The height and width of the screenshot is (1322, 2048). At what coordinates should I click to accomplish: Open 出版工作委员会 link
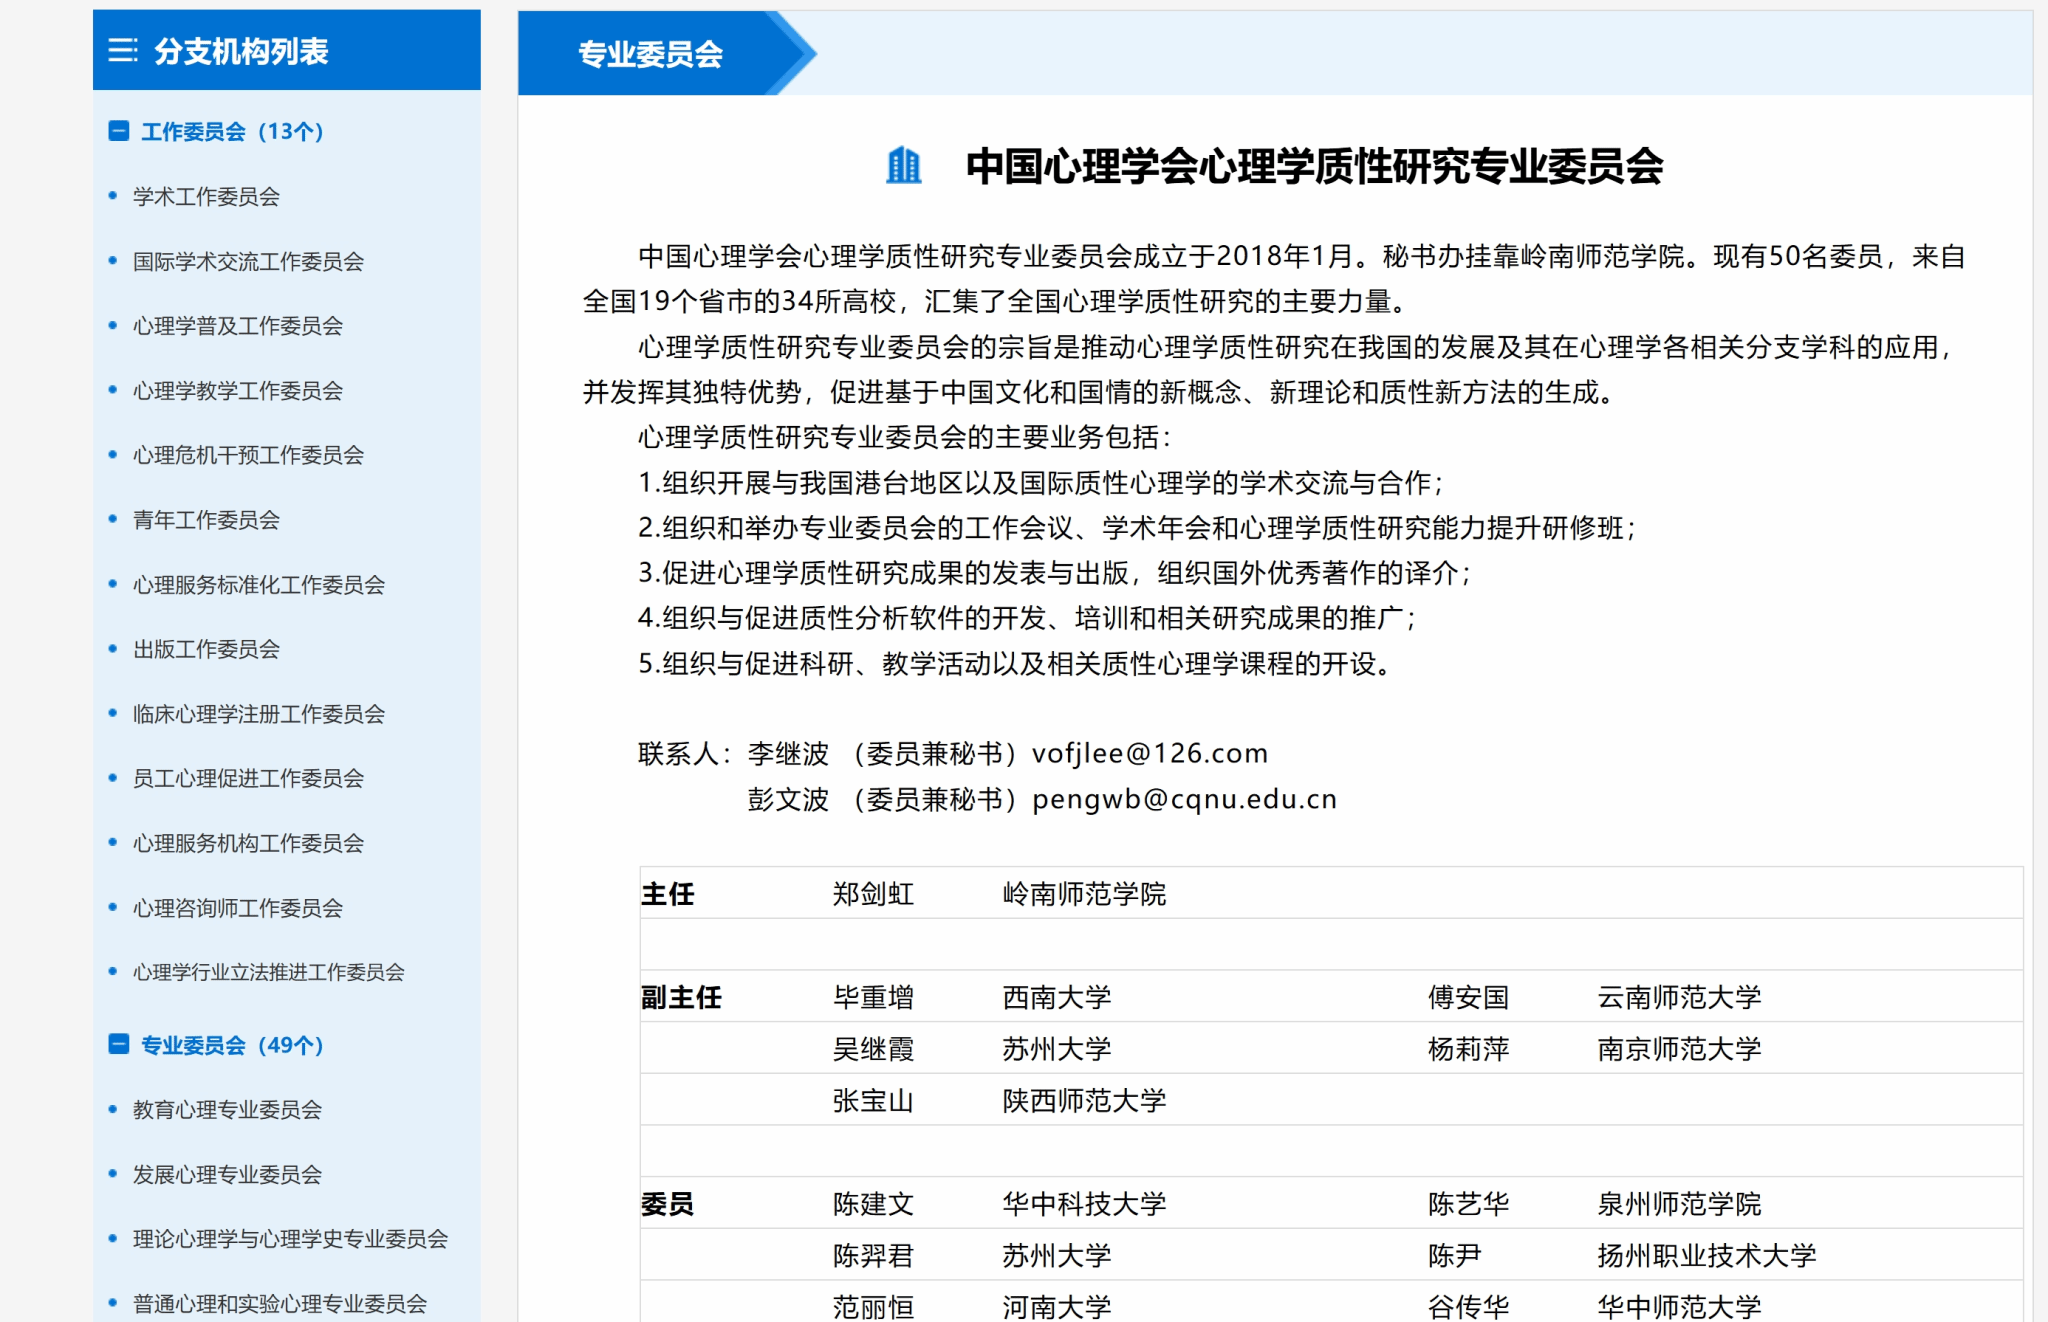click(206, 649)
